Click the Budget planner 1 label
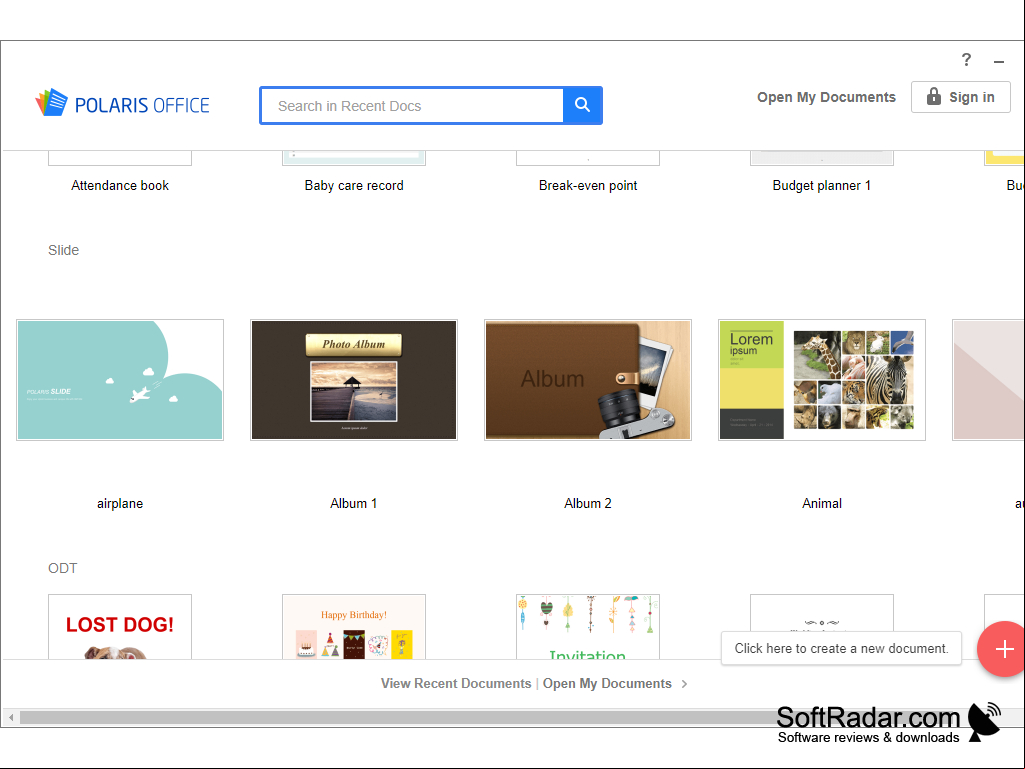 (822, 186)
